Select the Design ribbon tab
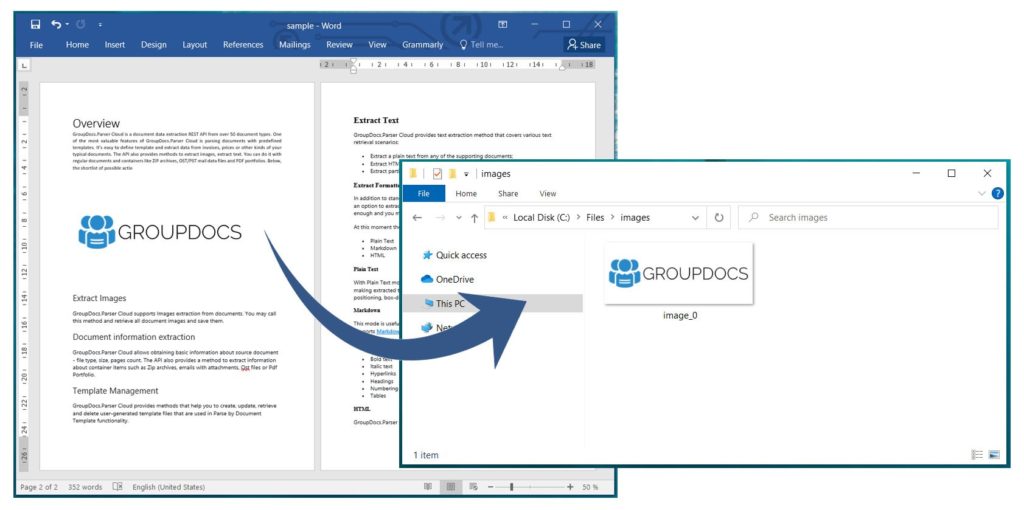 point(153,45)
